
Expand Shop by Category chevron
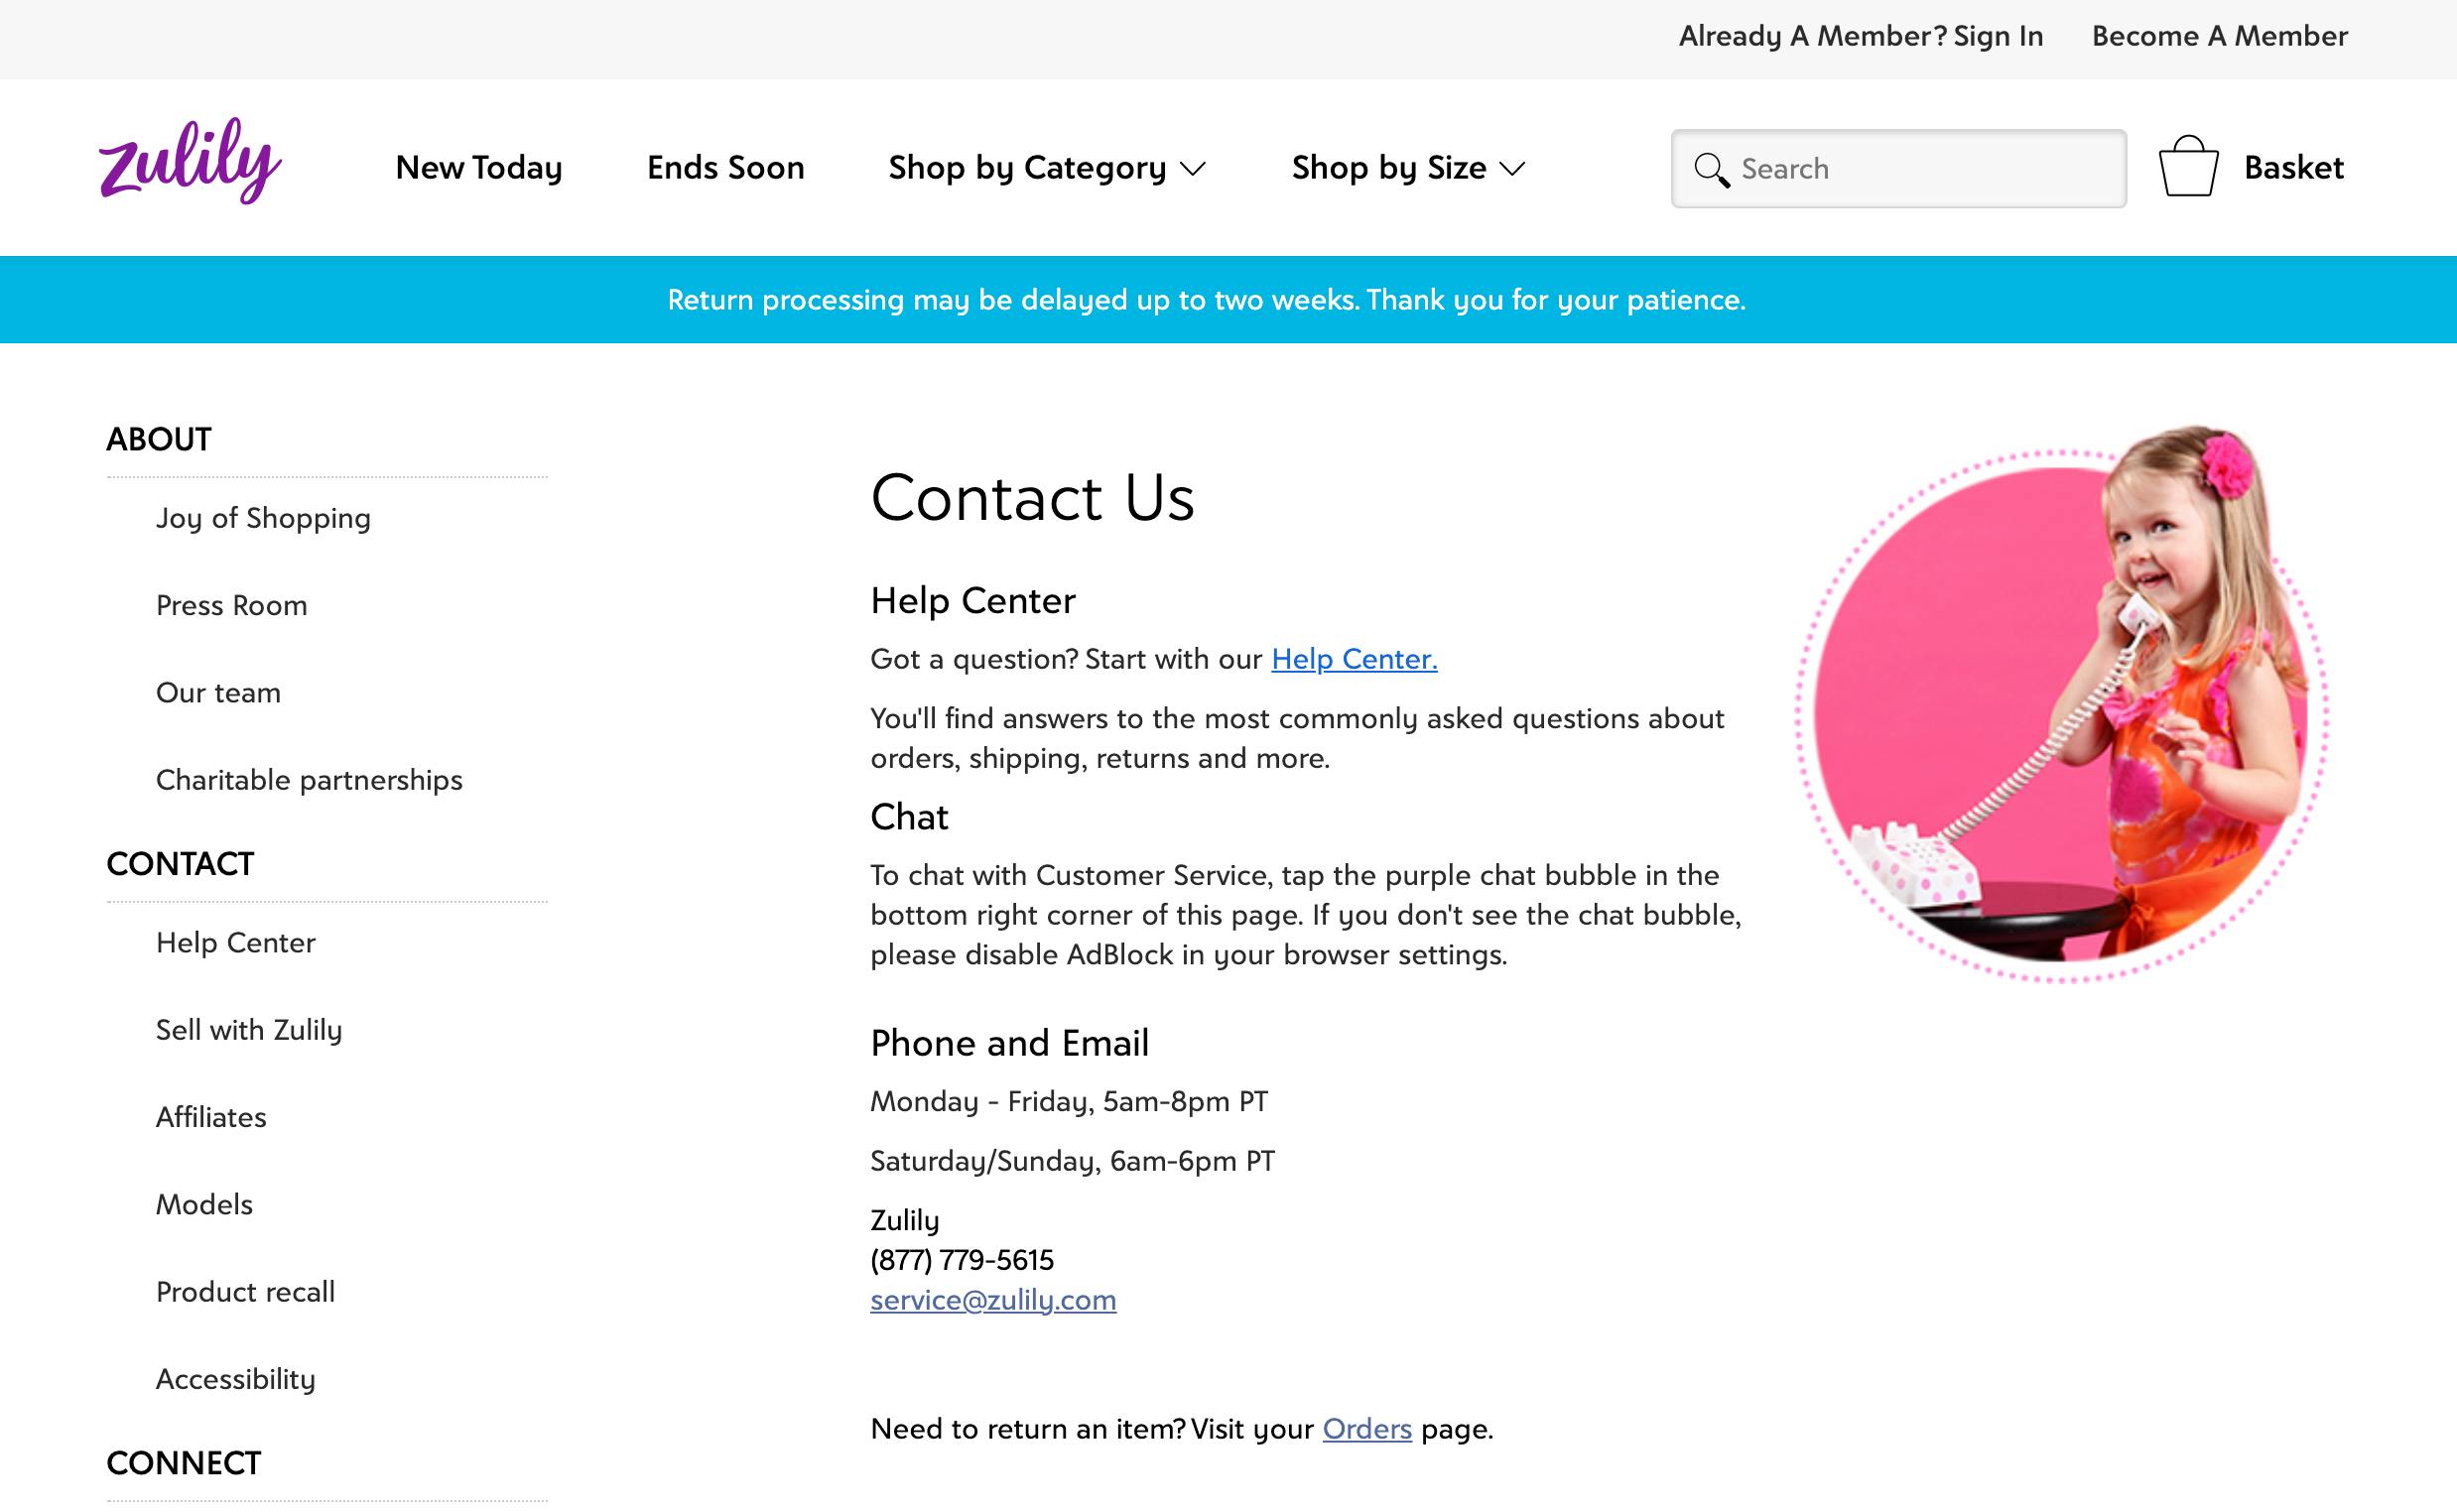[x=1193, y=169]
